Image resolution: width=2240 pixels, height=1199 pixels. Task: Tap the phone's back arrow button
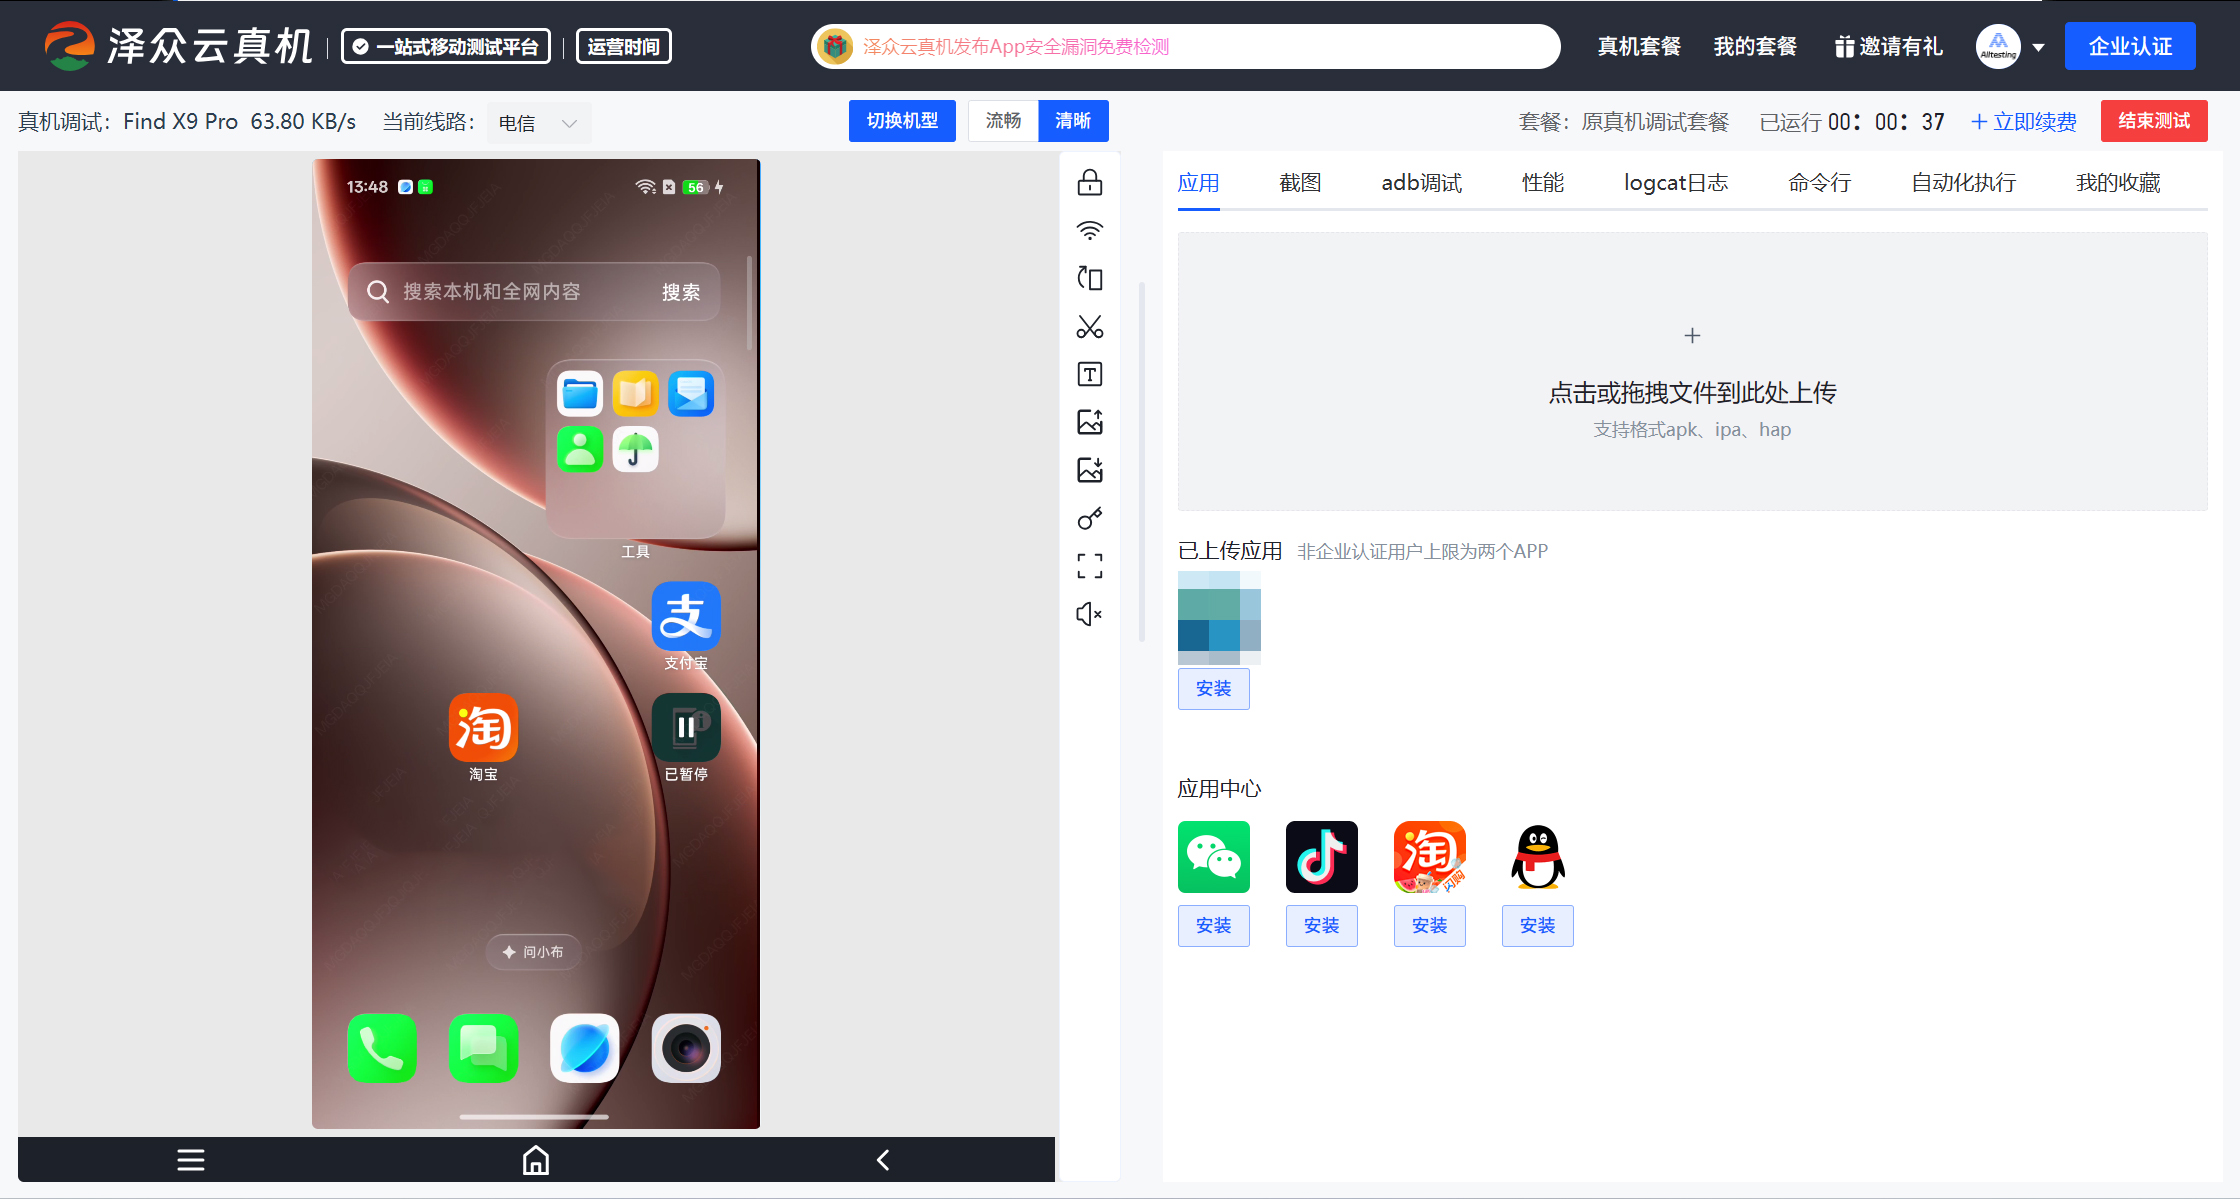883,1160
